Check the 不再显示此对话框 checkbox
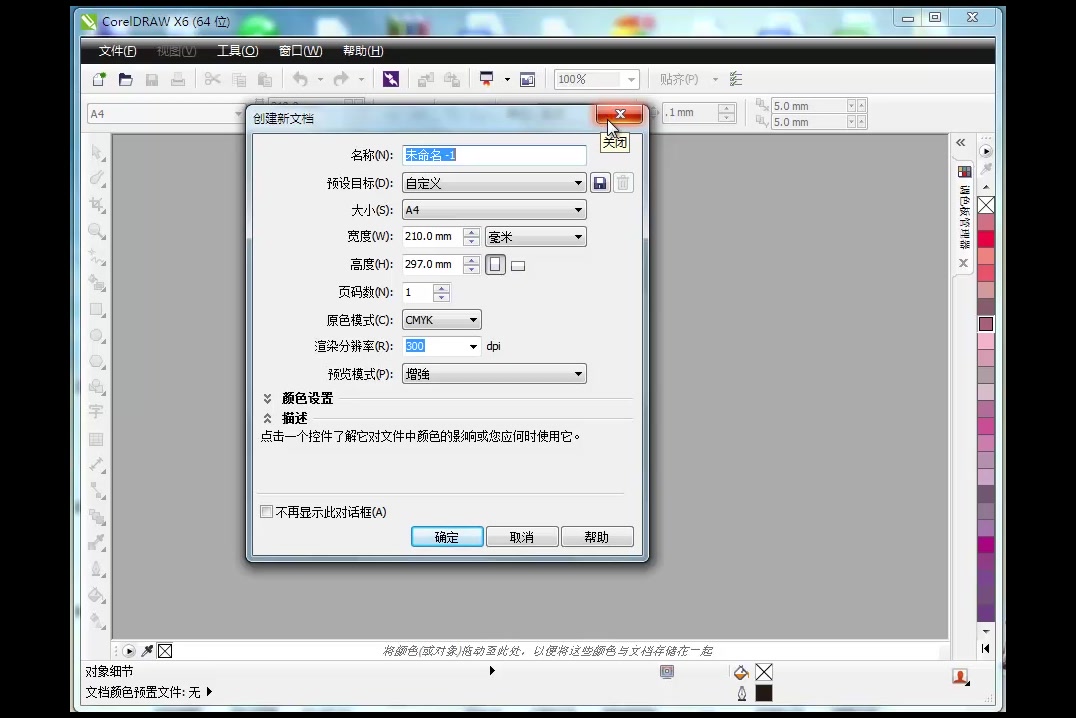Screen dimensions: 1076x718 [x=267, y=511]
